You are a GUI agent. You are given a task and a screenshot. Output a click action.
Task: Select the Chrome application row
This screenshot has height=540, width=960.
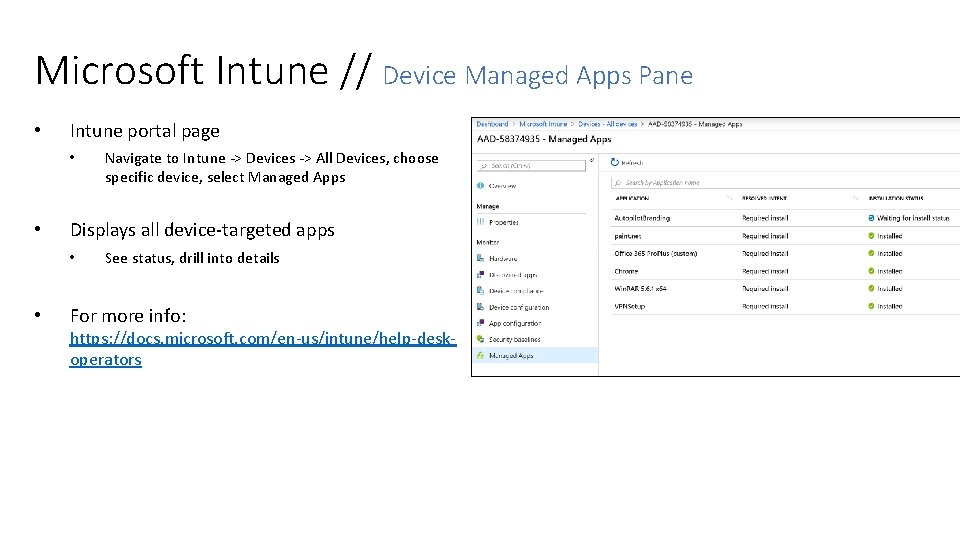[785, 271]
